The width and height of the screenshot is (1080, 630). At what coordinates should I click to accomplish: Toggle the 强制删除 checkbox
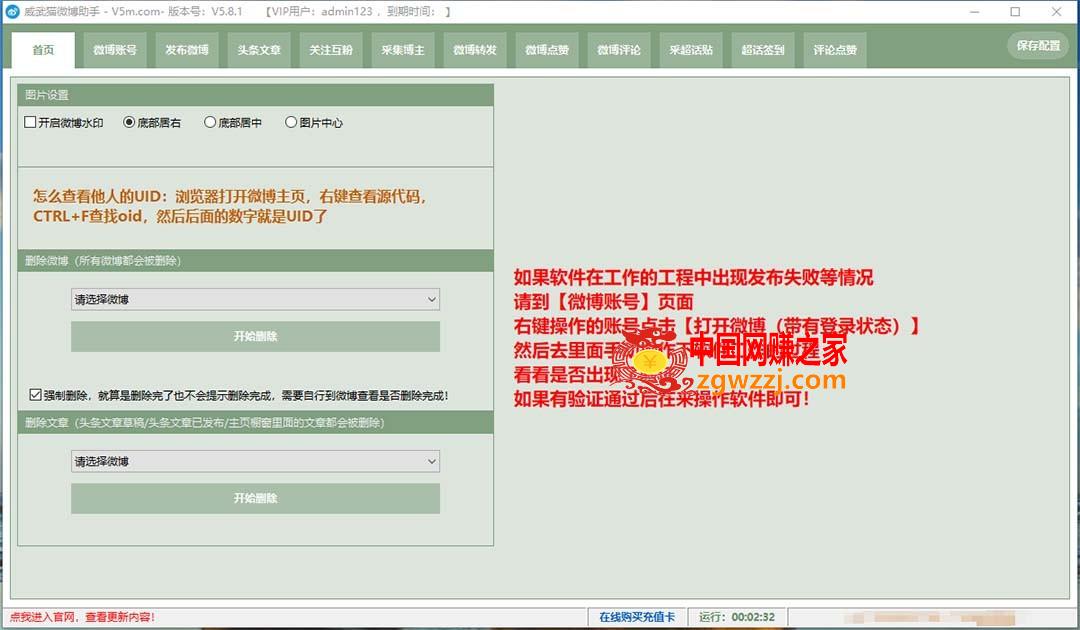[239, 395]
